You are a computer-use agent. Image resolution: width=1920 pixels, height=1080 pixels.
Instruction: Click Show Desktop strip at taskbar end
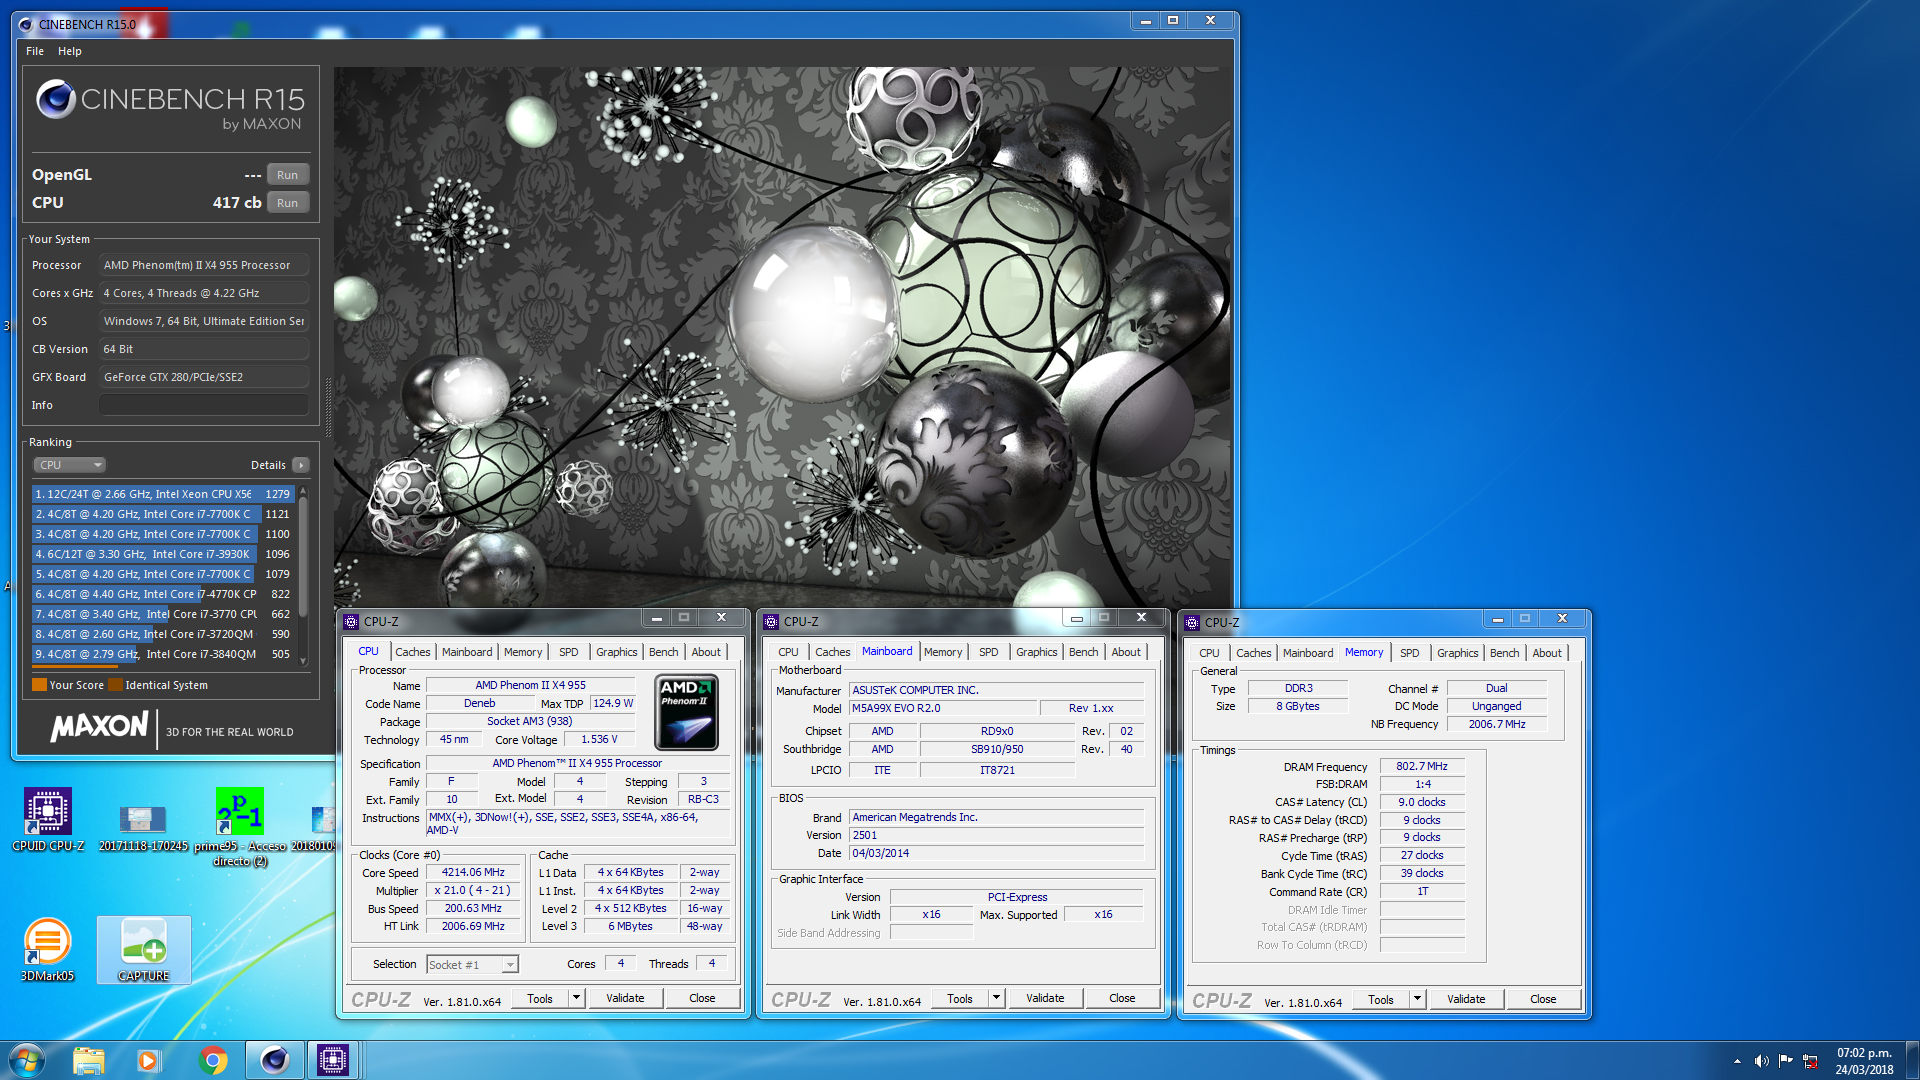click(1912, 1060)
